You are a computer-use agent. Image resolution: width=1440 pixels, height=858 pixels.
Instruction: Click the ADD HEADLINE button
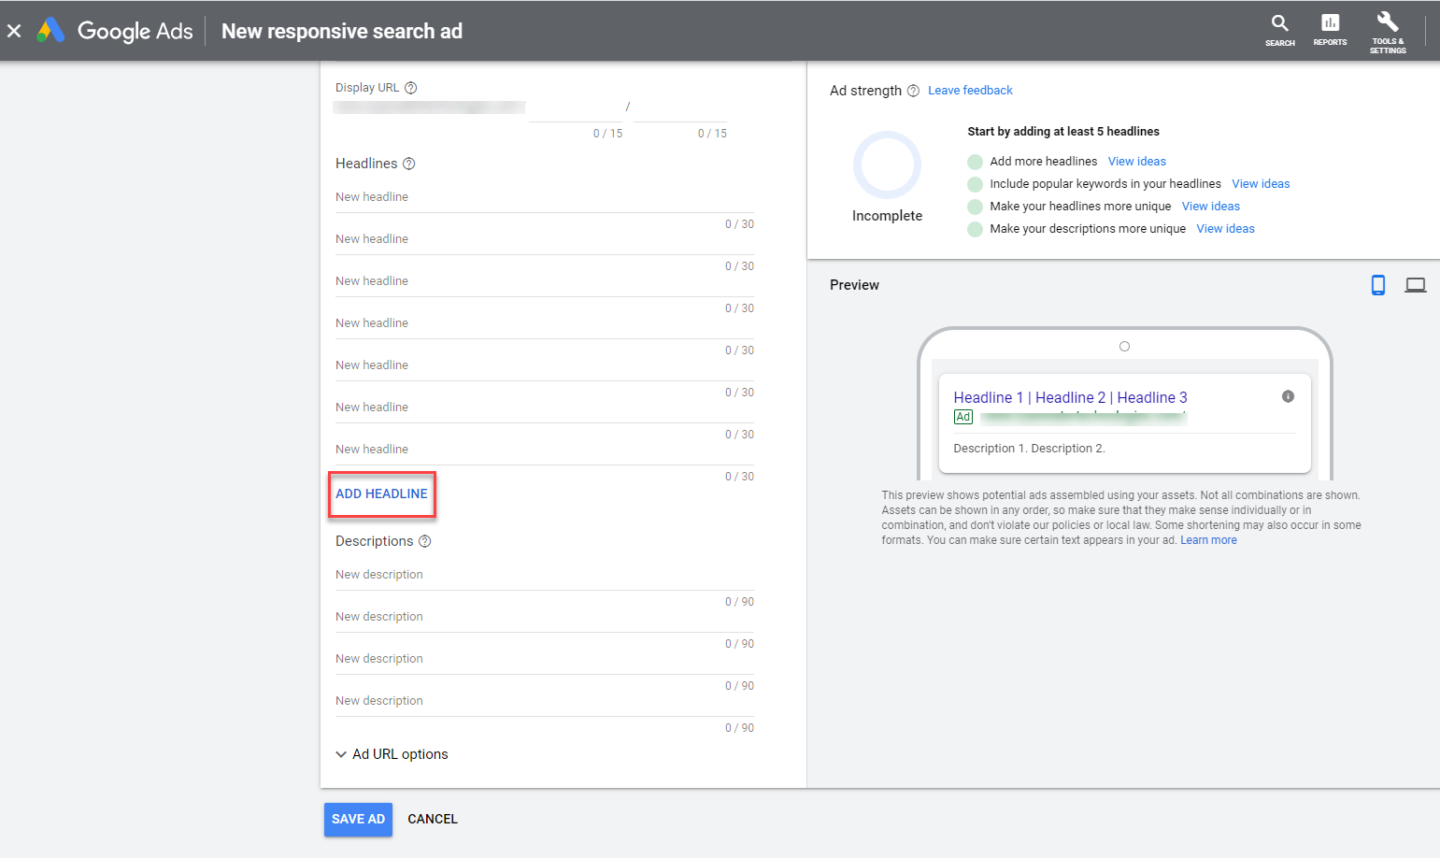coord(381,494)
